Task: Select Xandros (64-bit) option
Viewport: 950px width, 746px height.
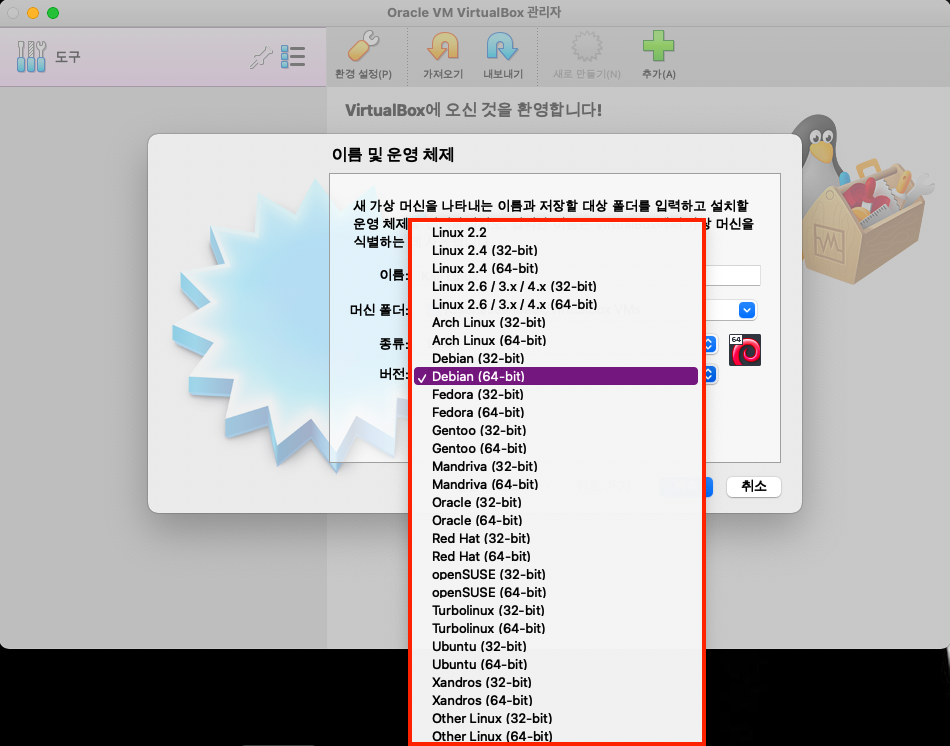Action: pos(556,700)
